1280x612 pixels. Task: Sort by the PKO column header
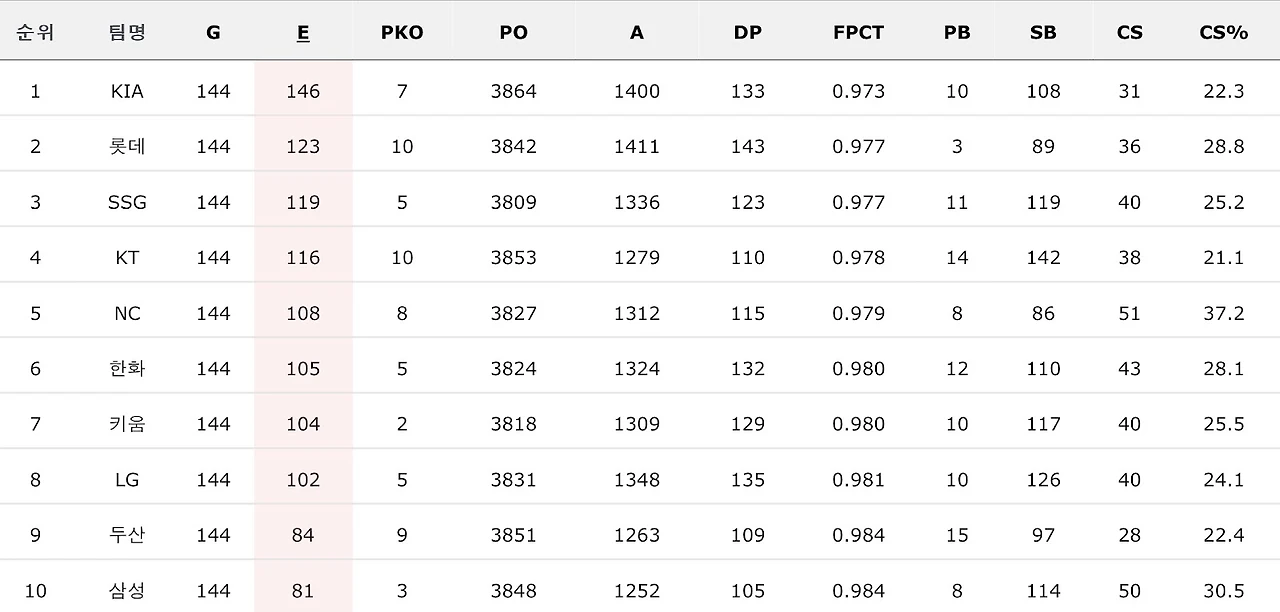(402, 32)
